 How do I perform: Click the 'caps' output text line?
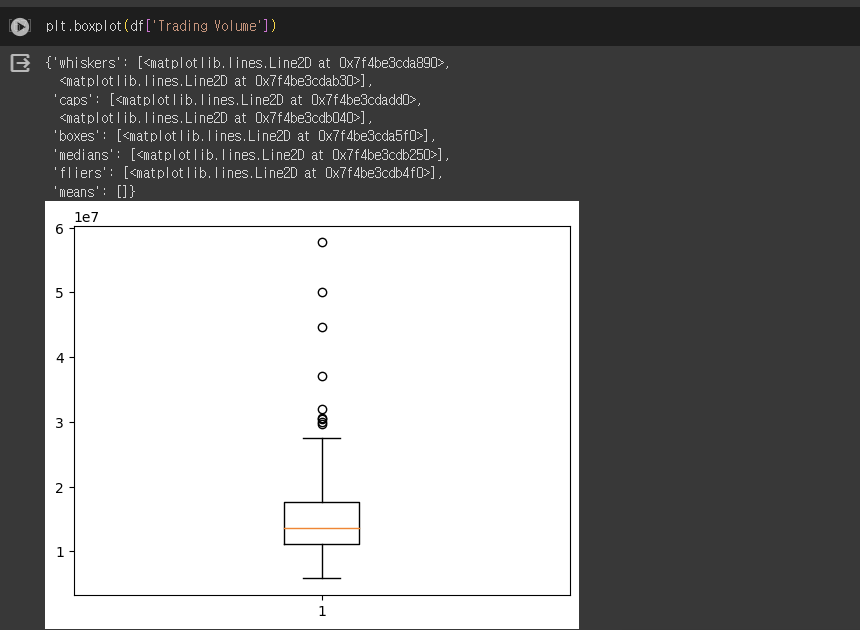tap(237, 100)
